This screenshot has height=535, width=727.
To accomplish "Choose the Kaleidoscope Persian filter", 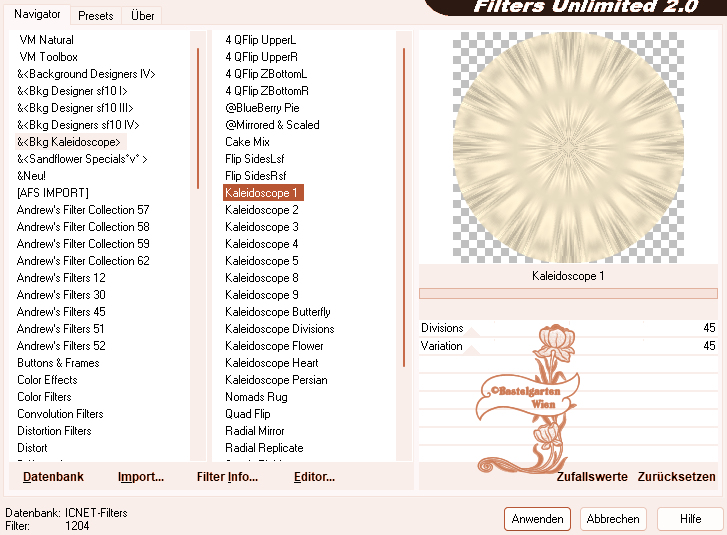I will click(276, 380).
